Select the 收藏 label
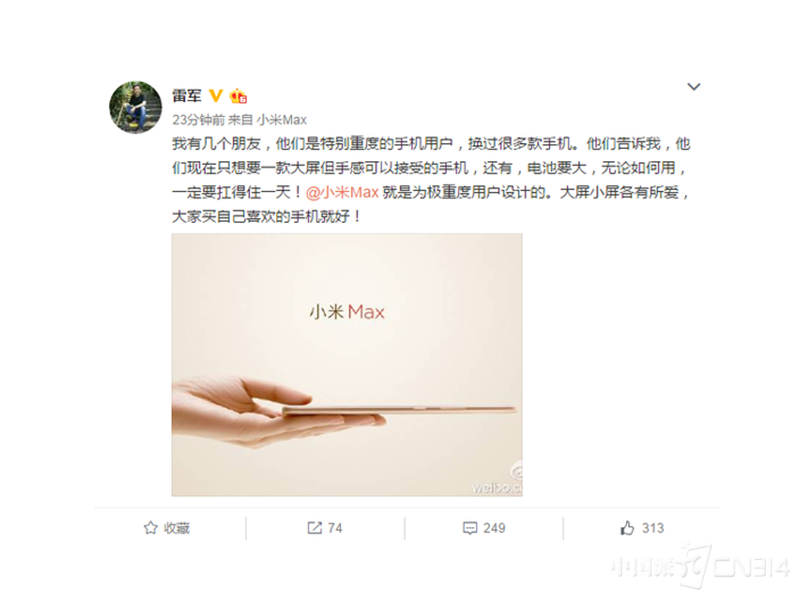 click(x=177, y=528)
